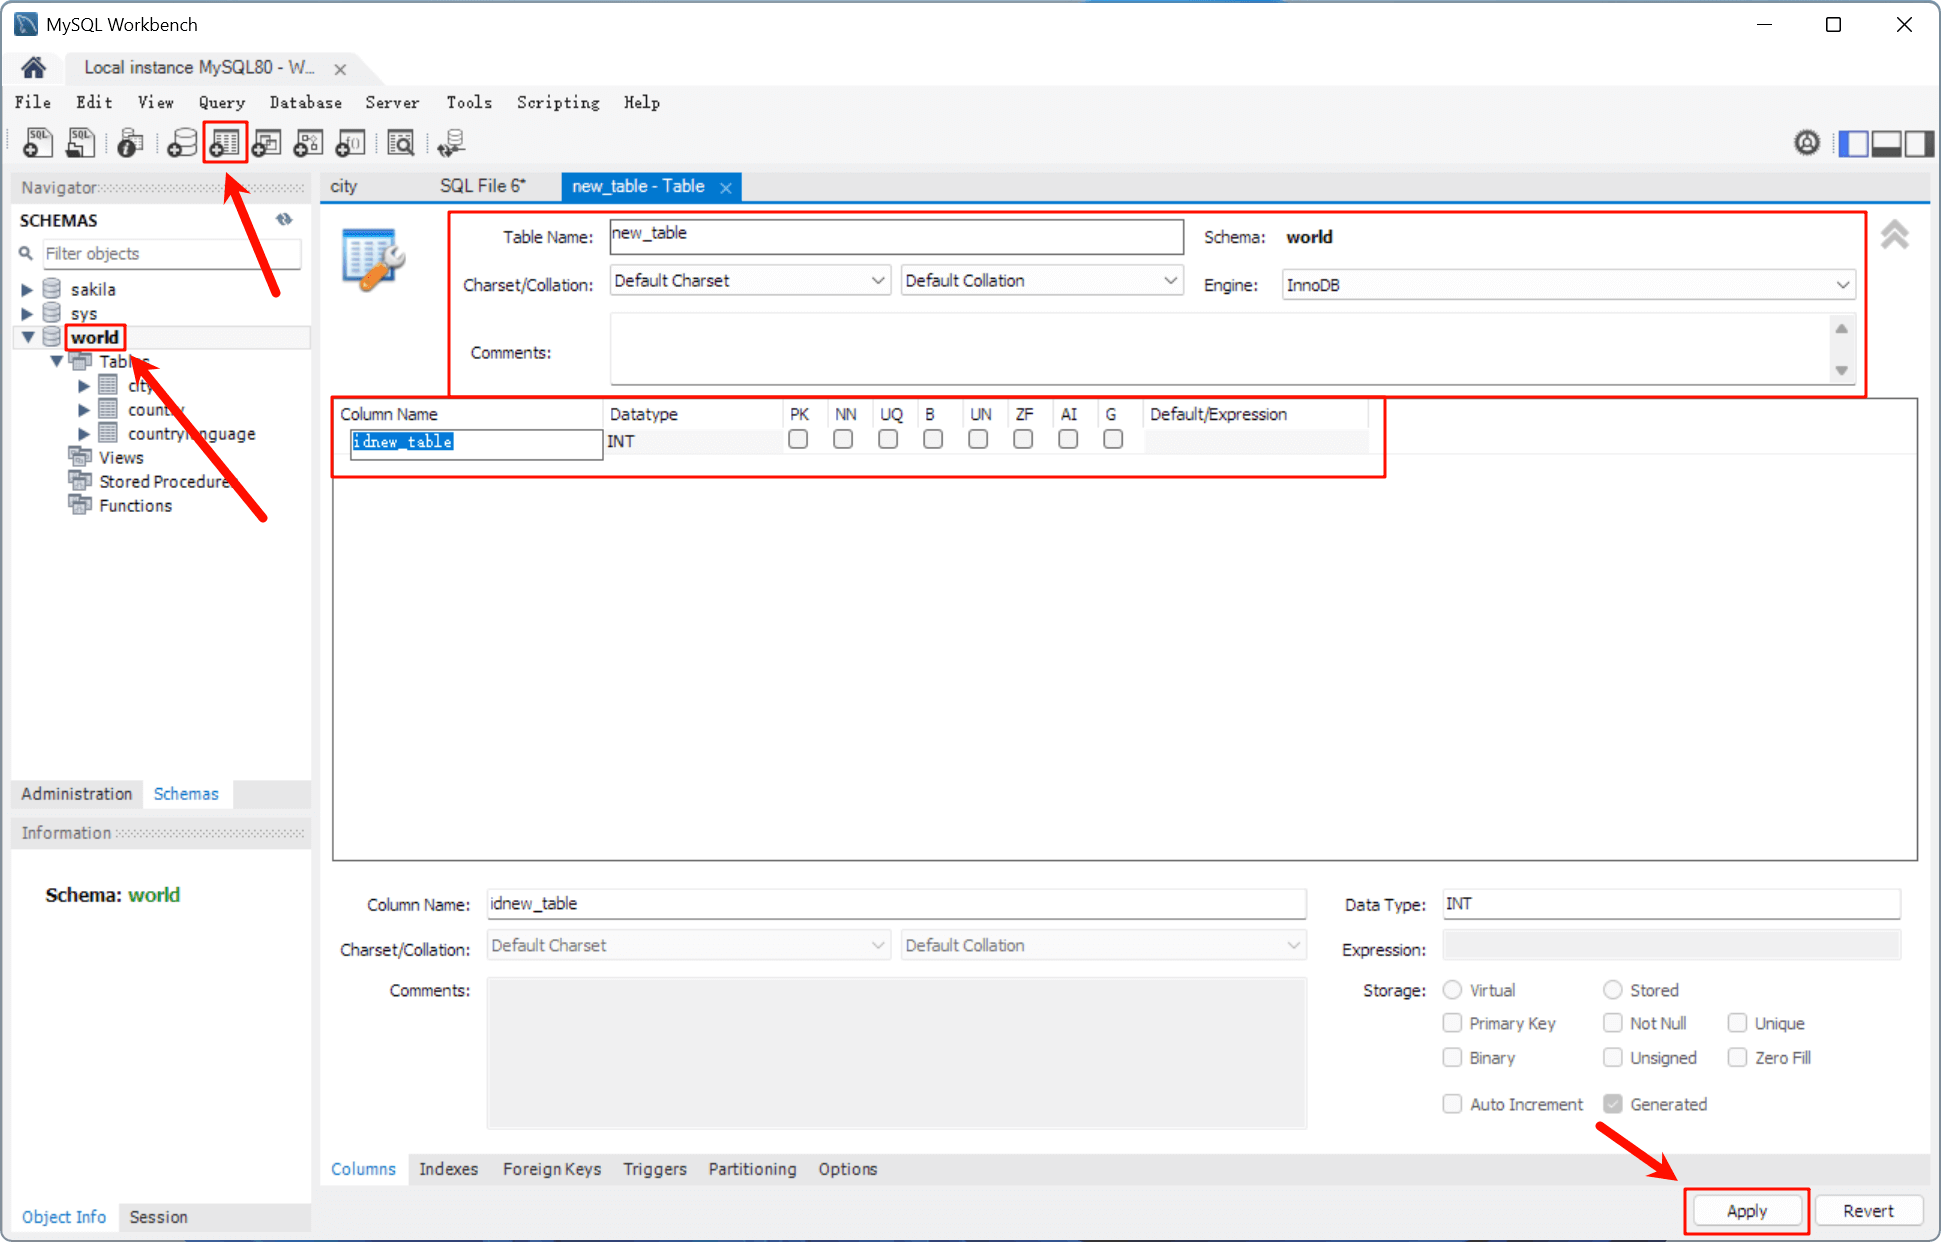Toggle the right sidebar panel icon
Viewport: 1941px width, 1242px height.
pos(1919,144)
